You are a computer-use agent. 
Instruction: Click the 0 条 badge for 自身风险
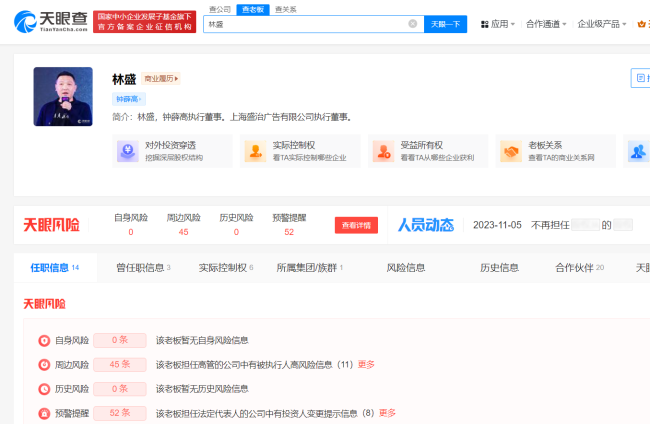[120, 340]
